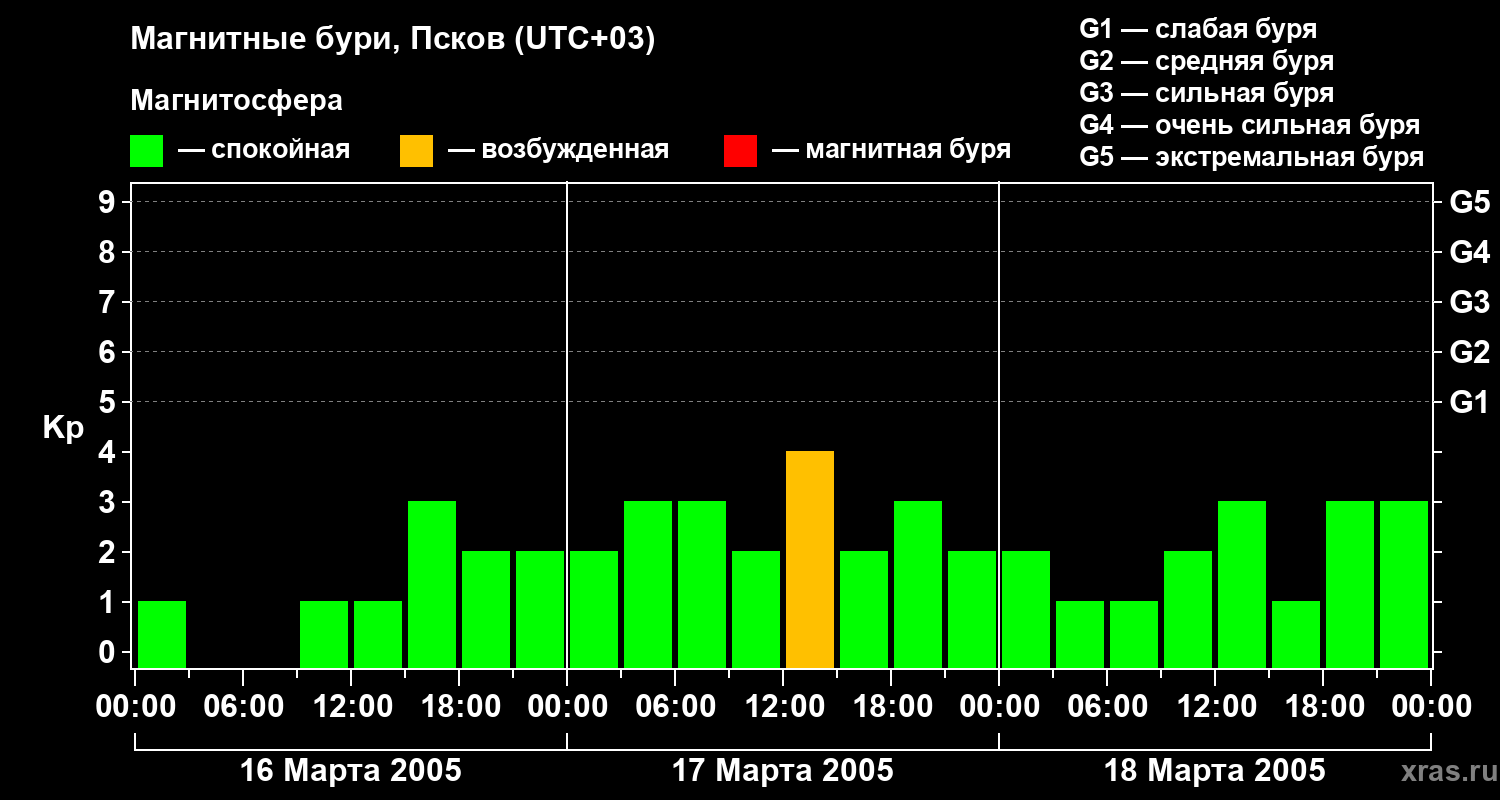Click the Kp axis title label
This screenshot has height=800, width=1500.
click(63, 427)
